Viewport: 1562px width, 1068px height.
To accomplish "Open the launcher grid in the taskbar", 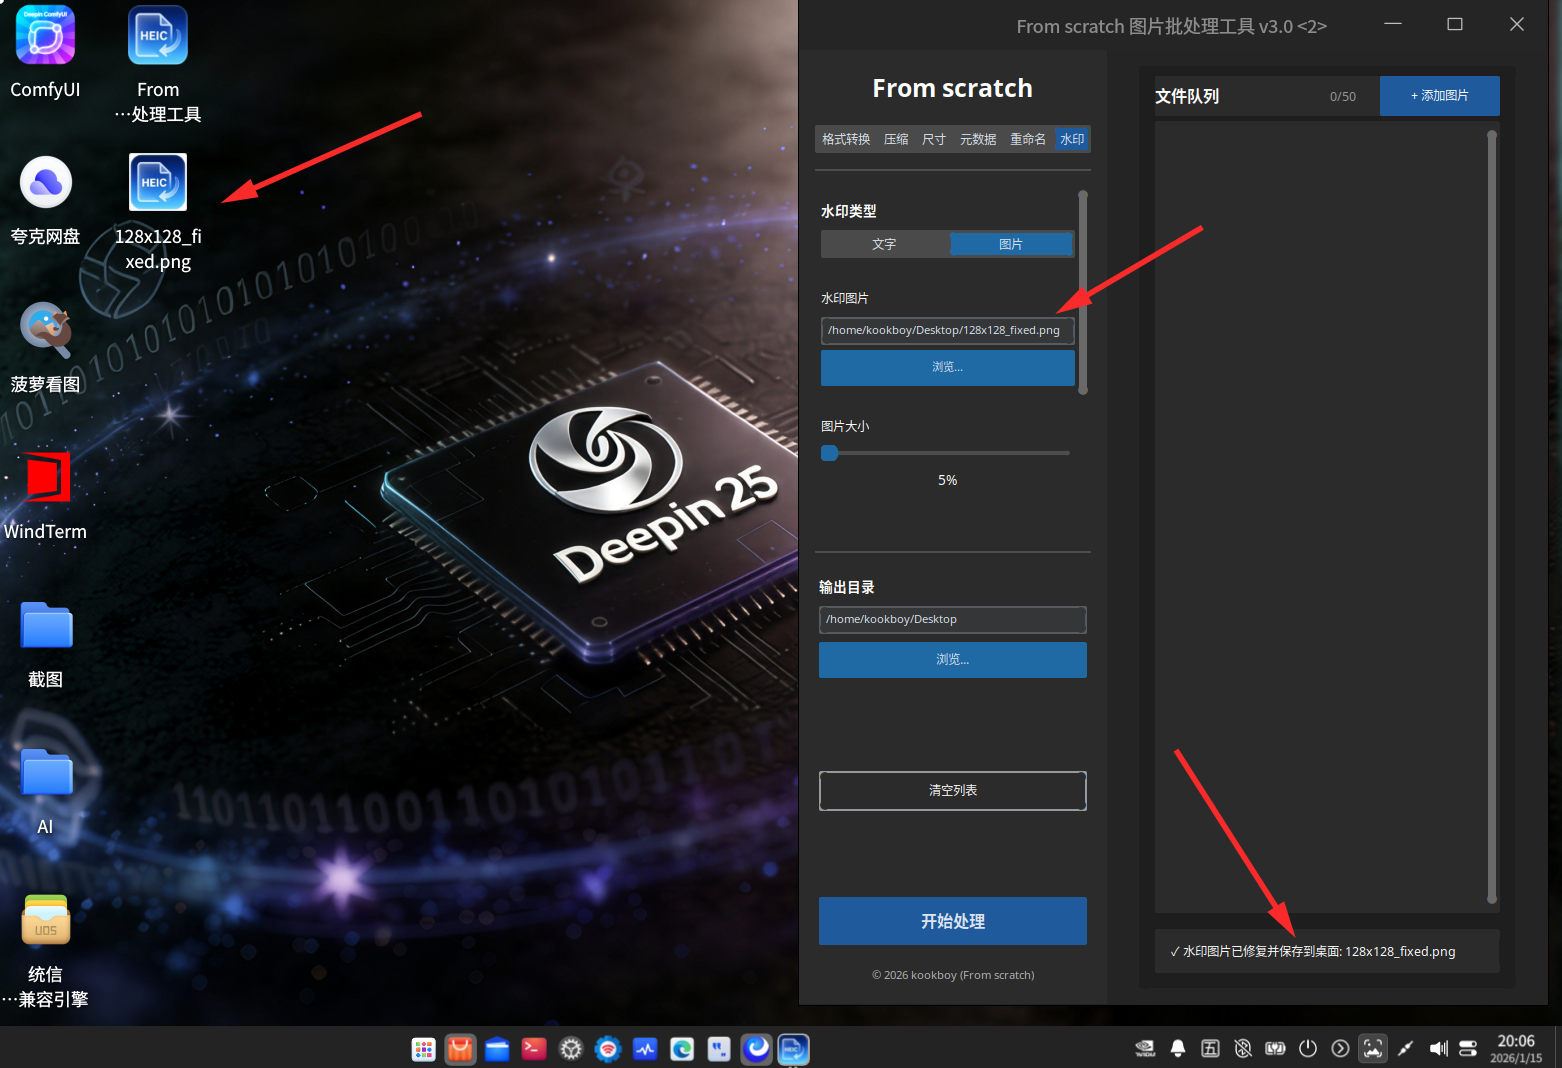I will (424, 1049).
